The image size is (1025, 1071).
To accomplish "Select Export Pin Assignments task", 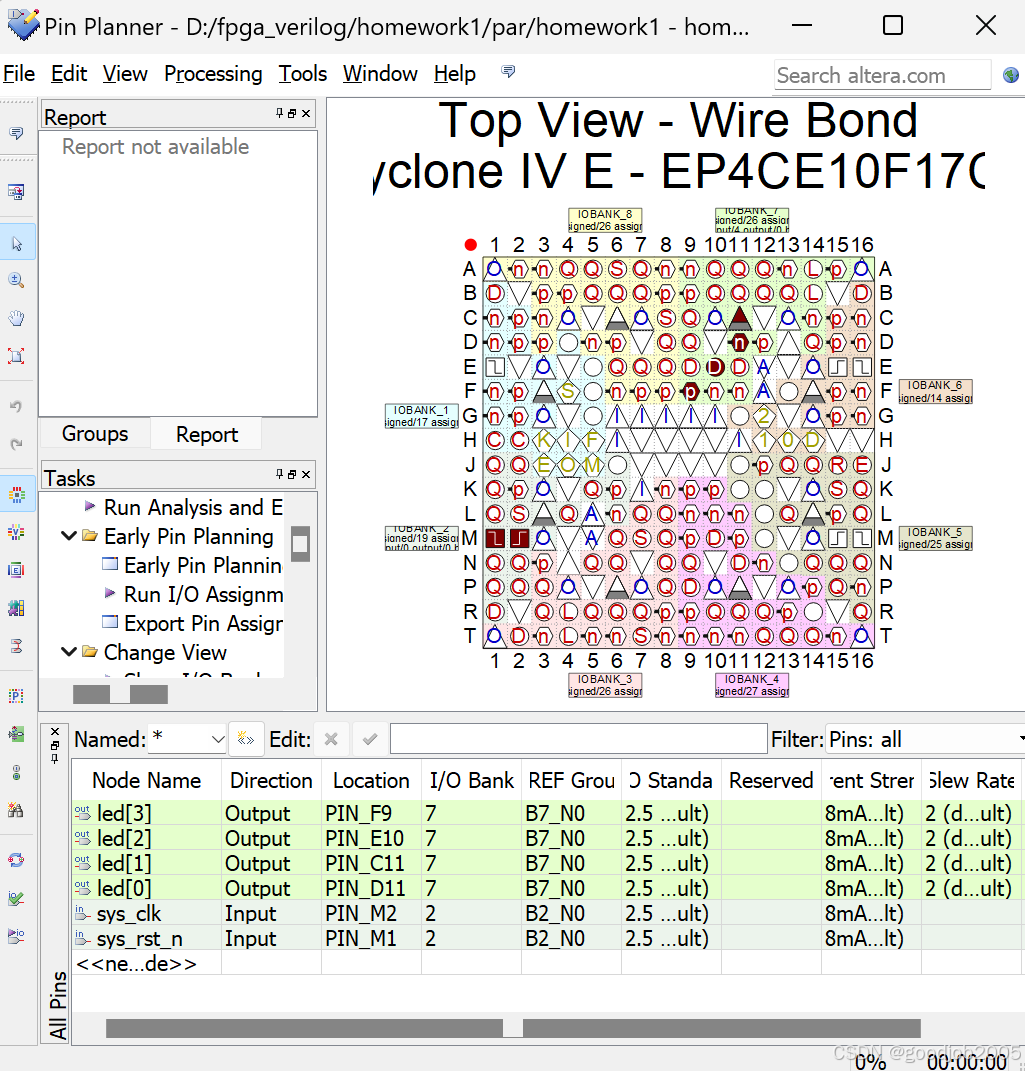I will click(x=203, y=624).
